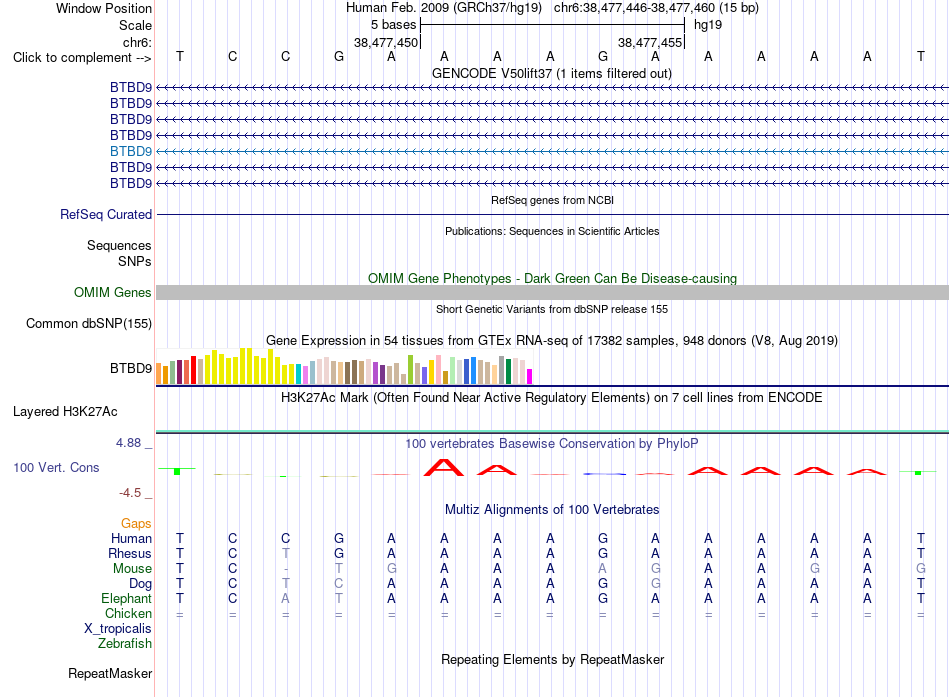Viewport: 950px width, 697px height.
Task: Click the 'Click to complement -->' label
Action: point(82,58)
